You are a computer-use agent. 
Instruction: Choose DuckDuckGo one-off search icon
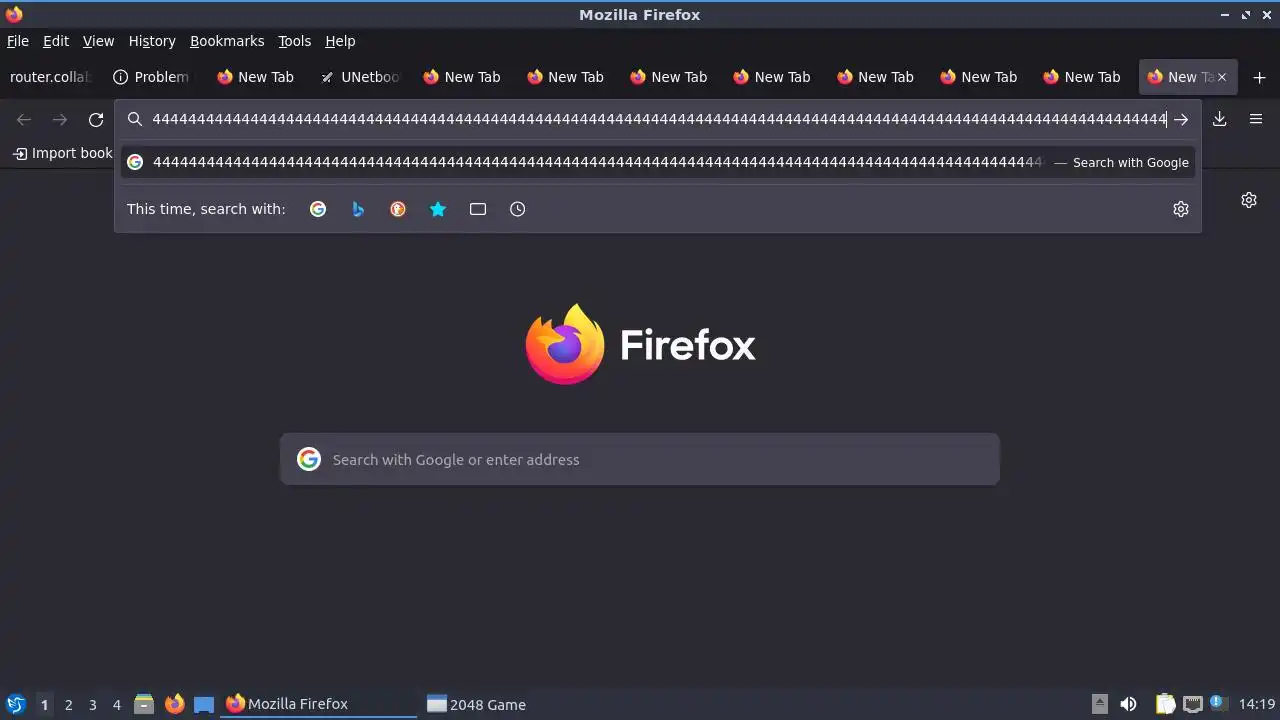click(x=398, y=209)
